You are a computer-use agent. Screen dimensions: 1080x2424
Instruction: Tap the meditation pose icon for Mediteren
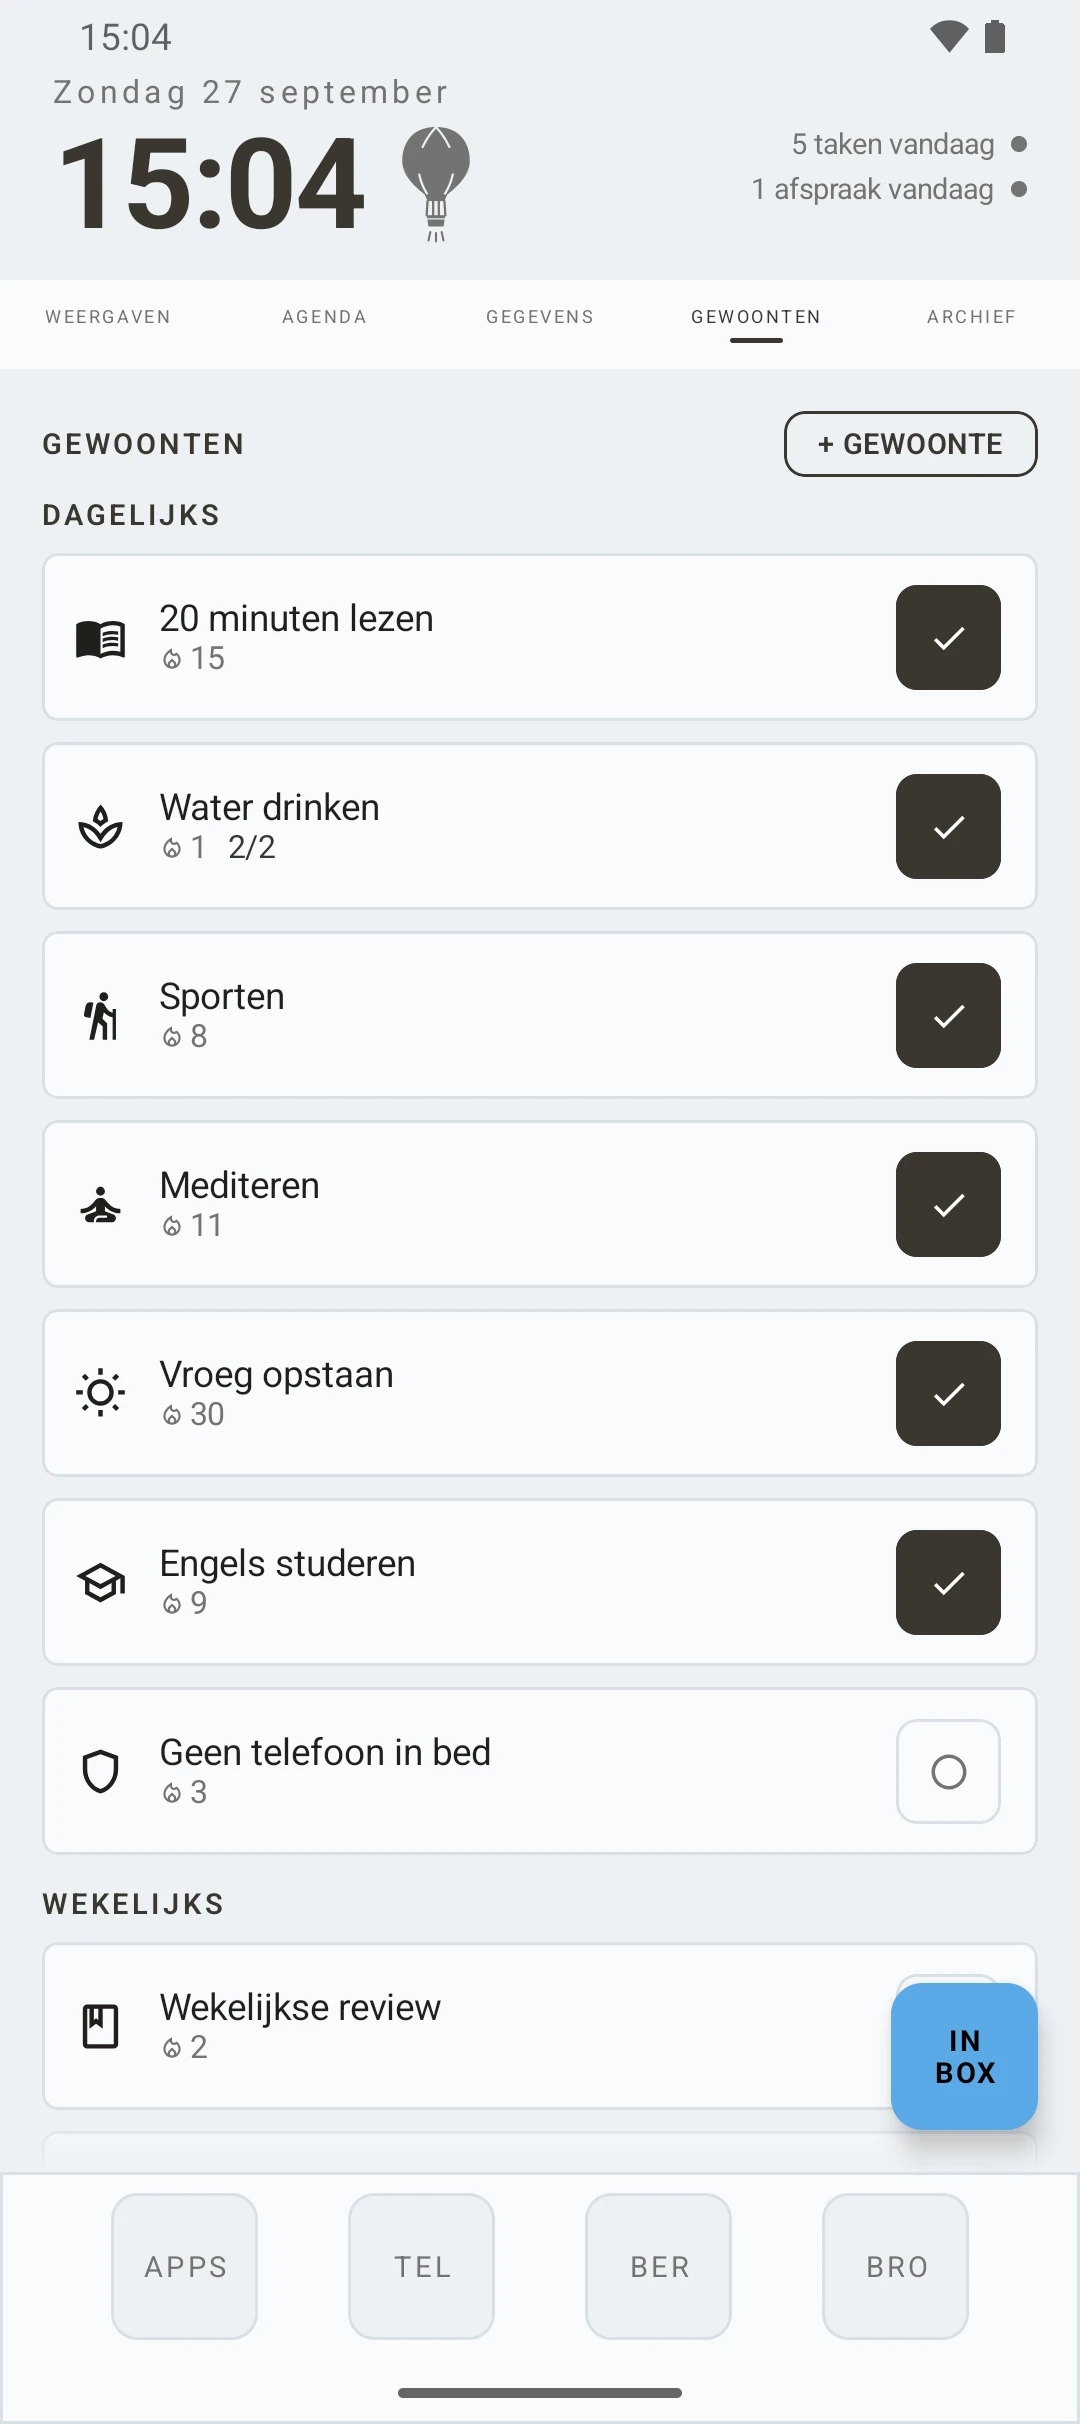pos(101,1205)
